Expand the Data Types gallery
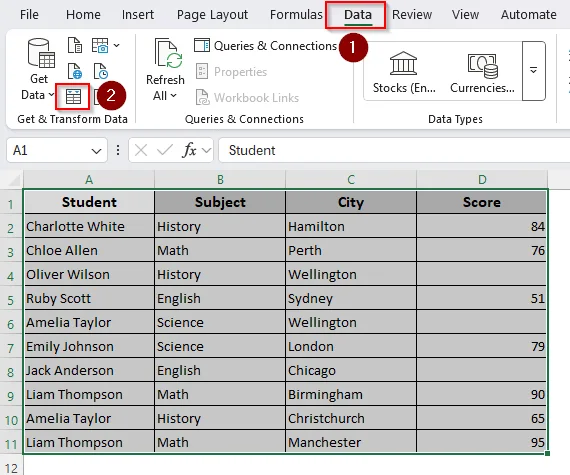The width and height of the screenshot is (570, 475). coord(533,71)
